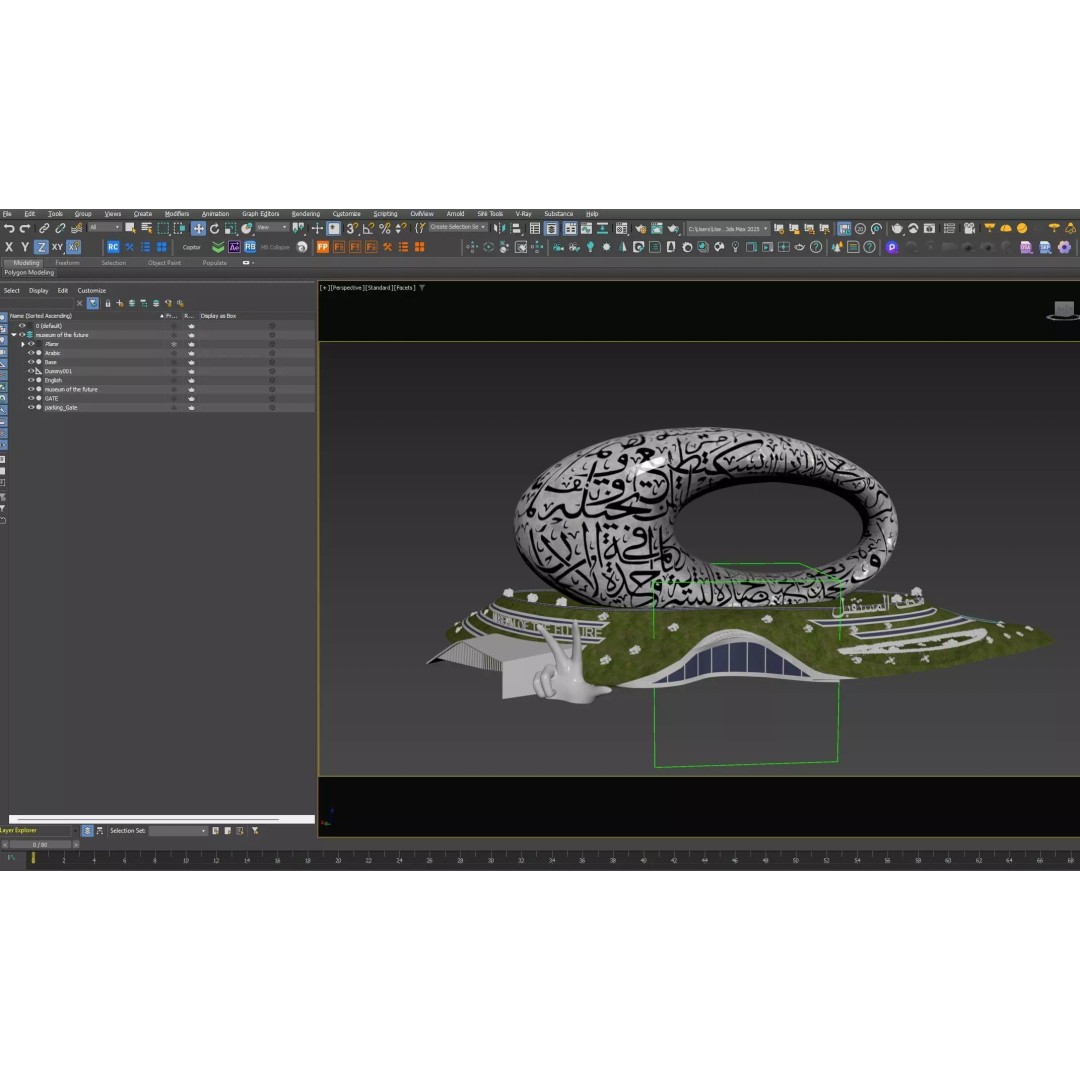The height and width of the screenshot is (1080, 1080).
Task: Click the After Effects Ae icon
Action: point(234,247)
